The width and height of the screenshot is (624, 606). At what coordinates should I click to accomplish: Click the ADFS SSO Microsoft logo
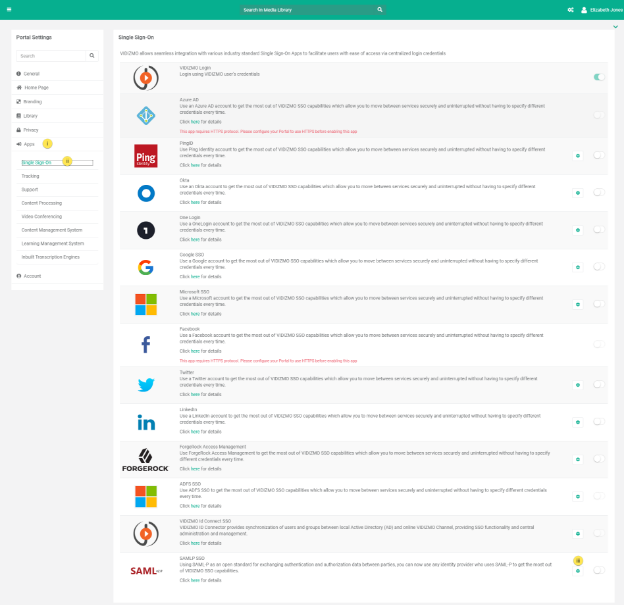pos(146,497)
